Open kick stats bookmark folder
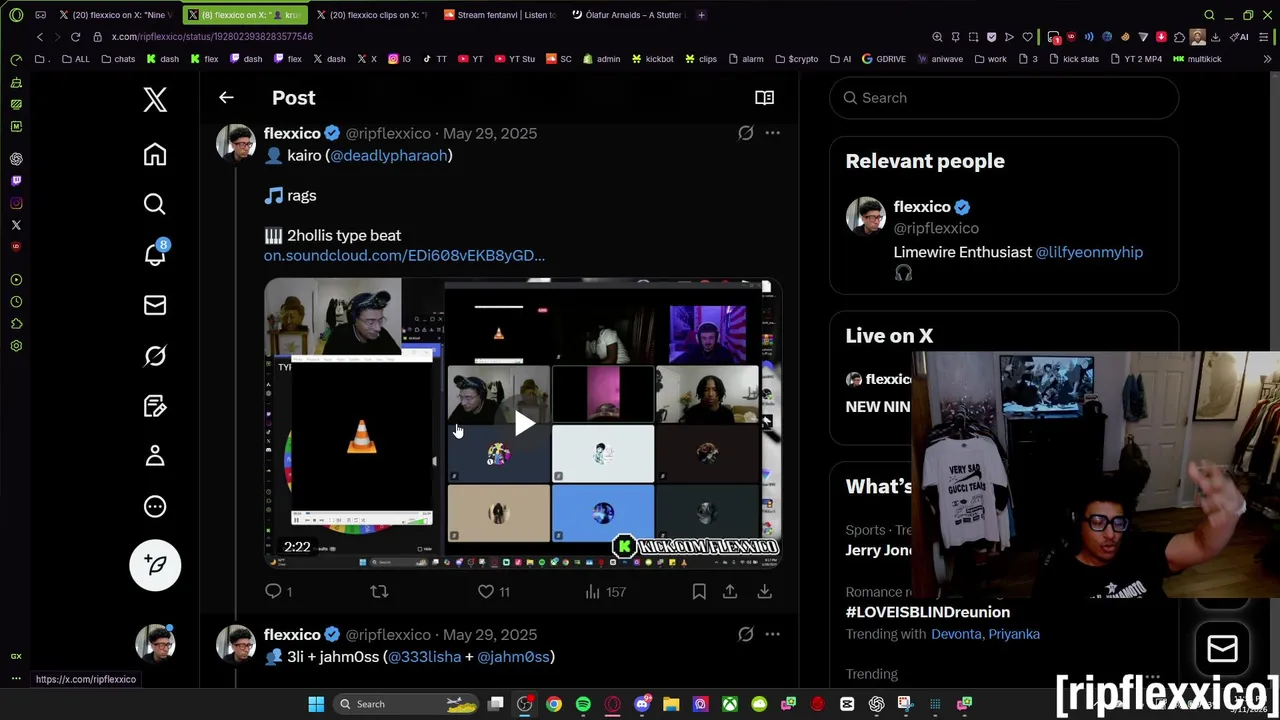The height and width of the screenshot is (720, 1280). [x=1073, y=59]
